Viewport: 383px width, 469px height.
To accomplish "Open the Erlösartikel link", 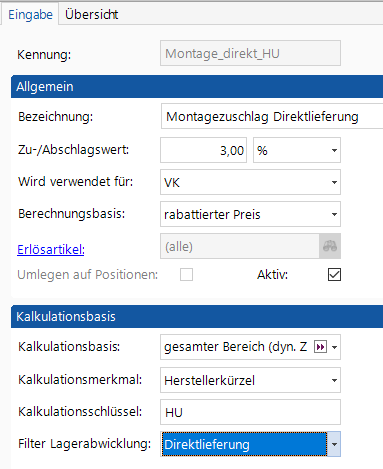I will click(51, 249).
